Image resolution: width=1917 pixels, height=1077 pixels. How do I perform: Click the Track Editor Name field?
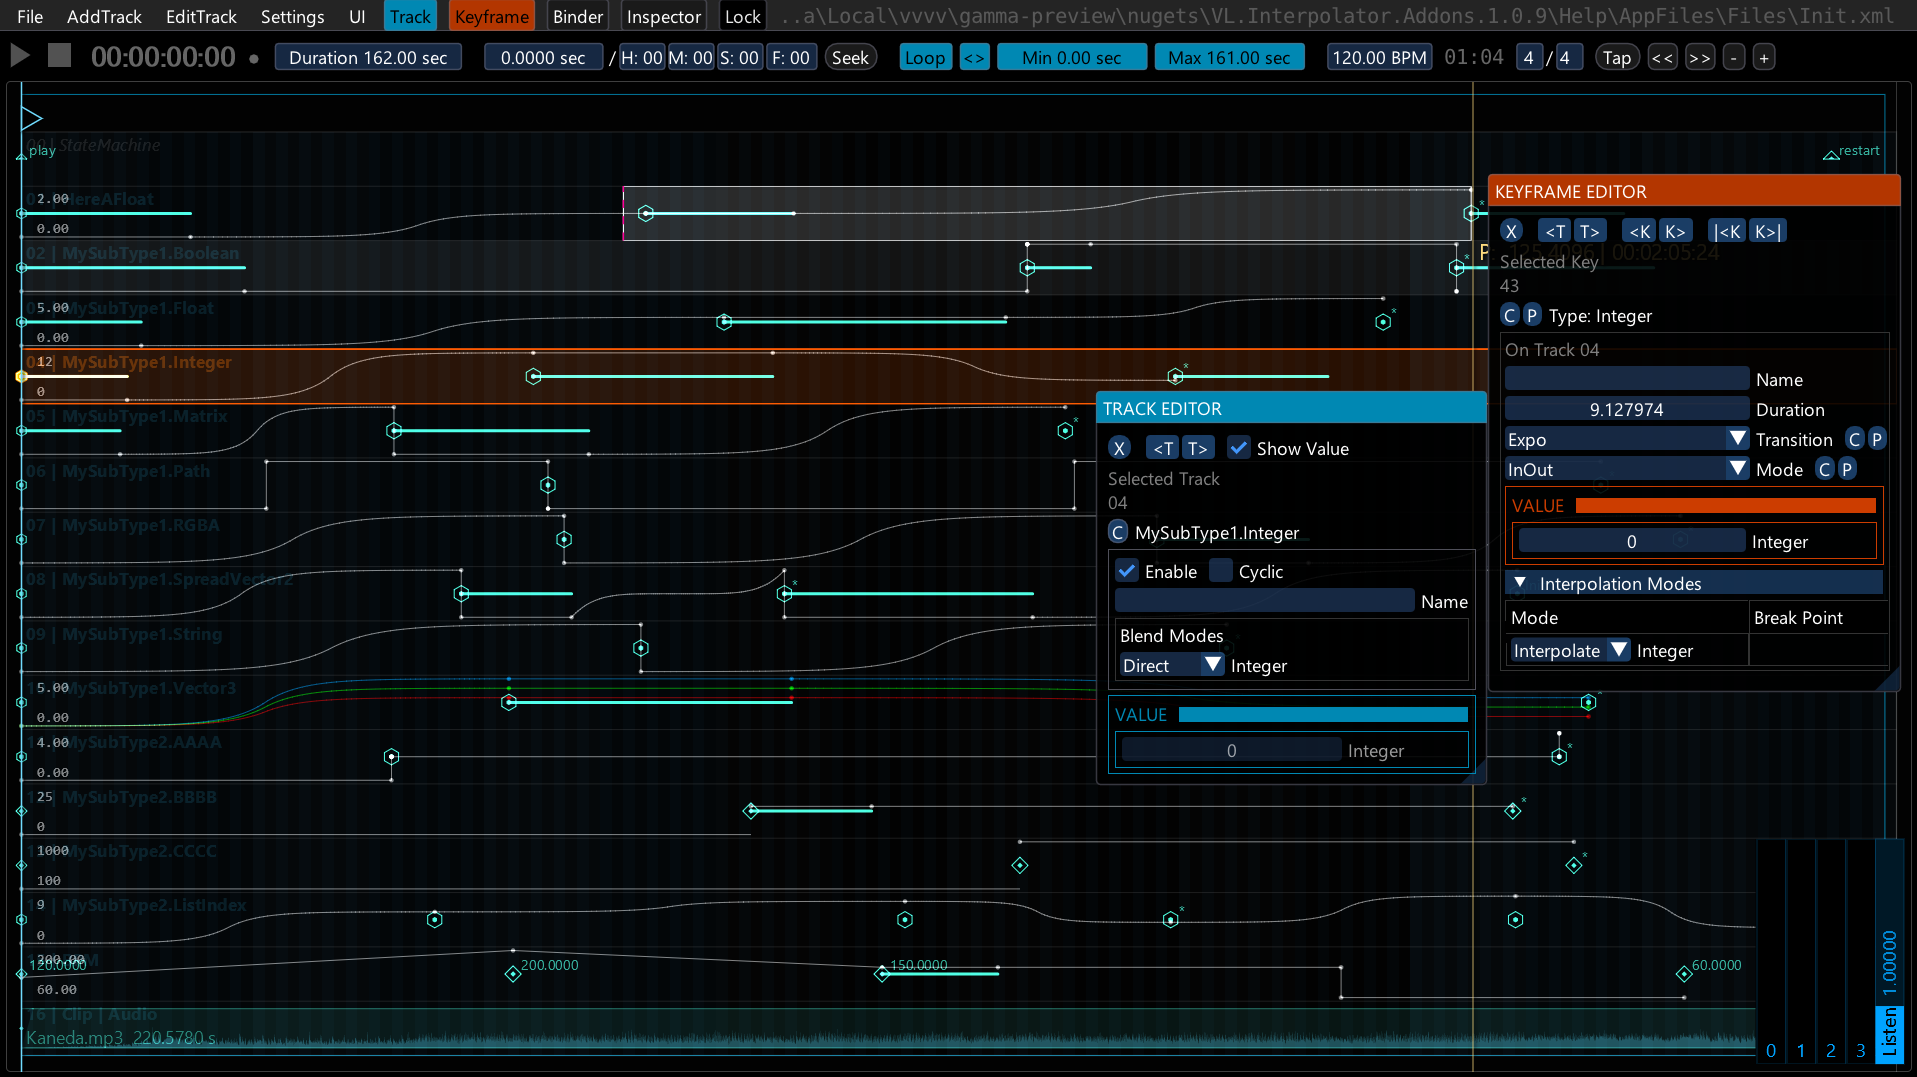tap(1264, 601)
